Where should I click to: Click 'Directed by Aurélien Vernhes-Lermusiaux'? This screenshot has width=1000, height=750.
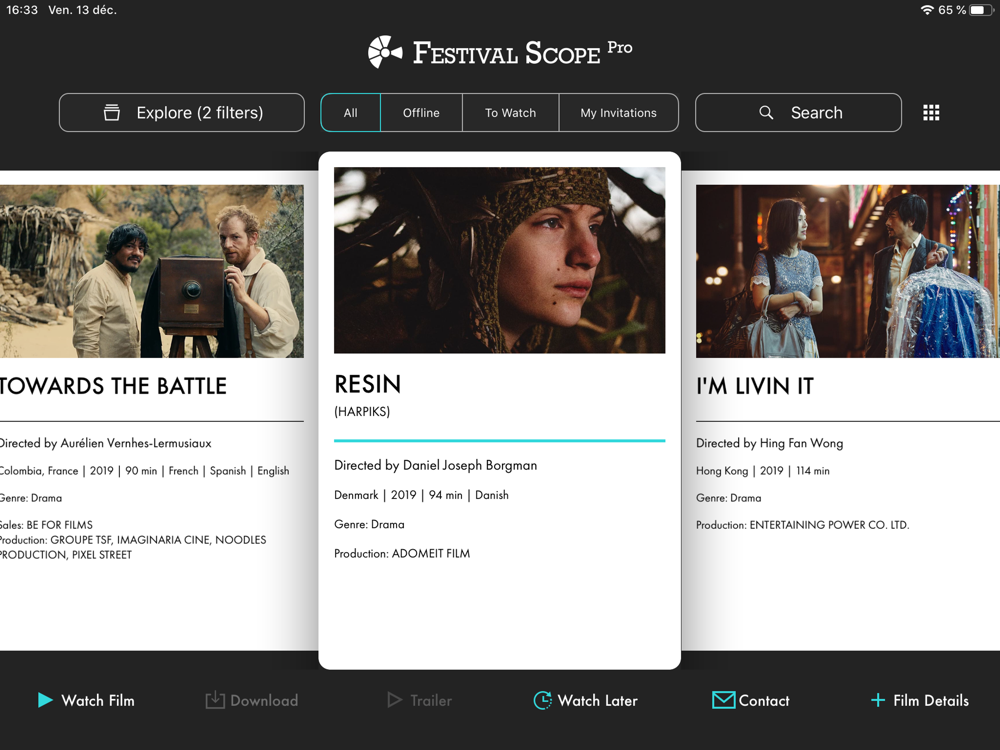coord(105,443)
